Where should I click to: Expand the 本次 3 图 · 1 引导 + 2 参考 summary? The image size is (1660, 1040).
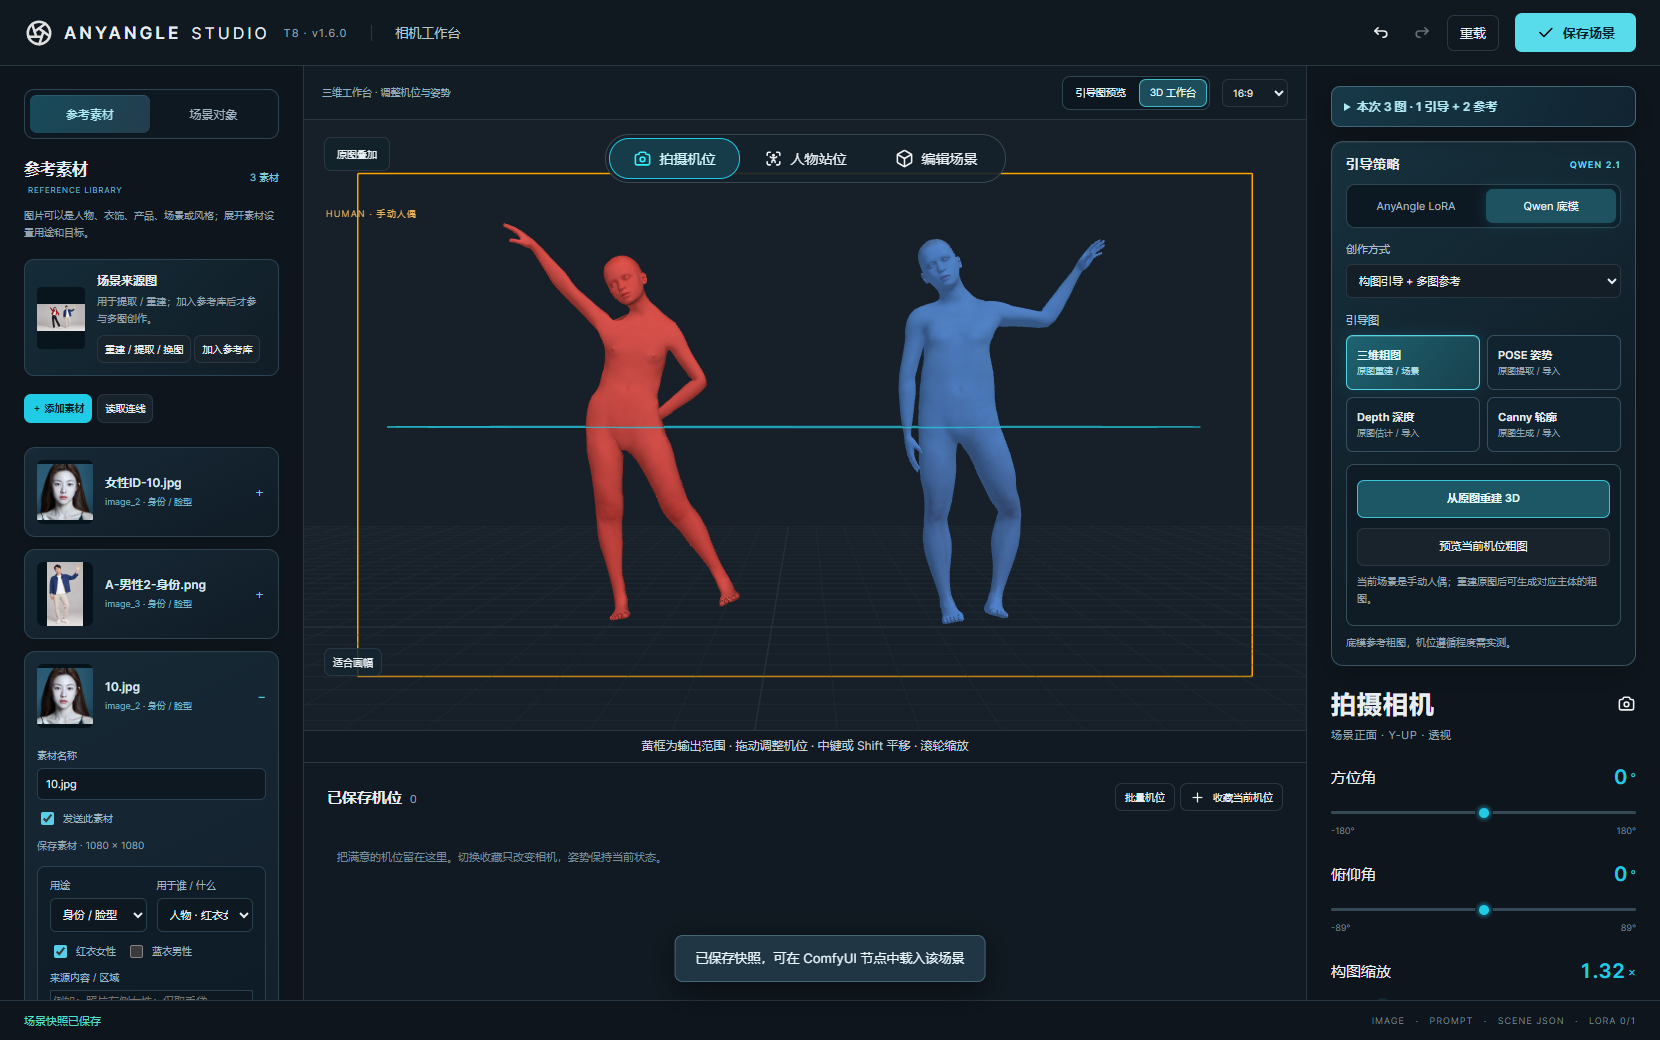(x=1483, y=107)
